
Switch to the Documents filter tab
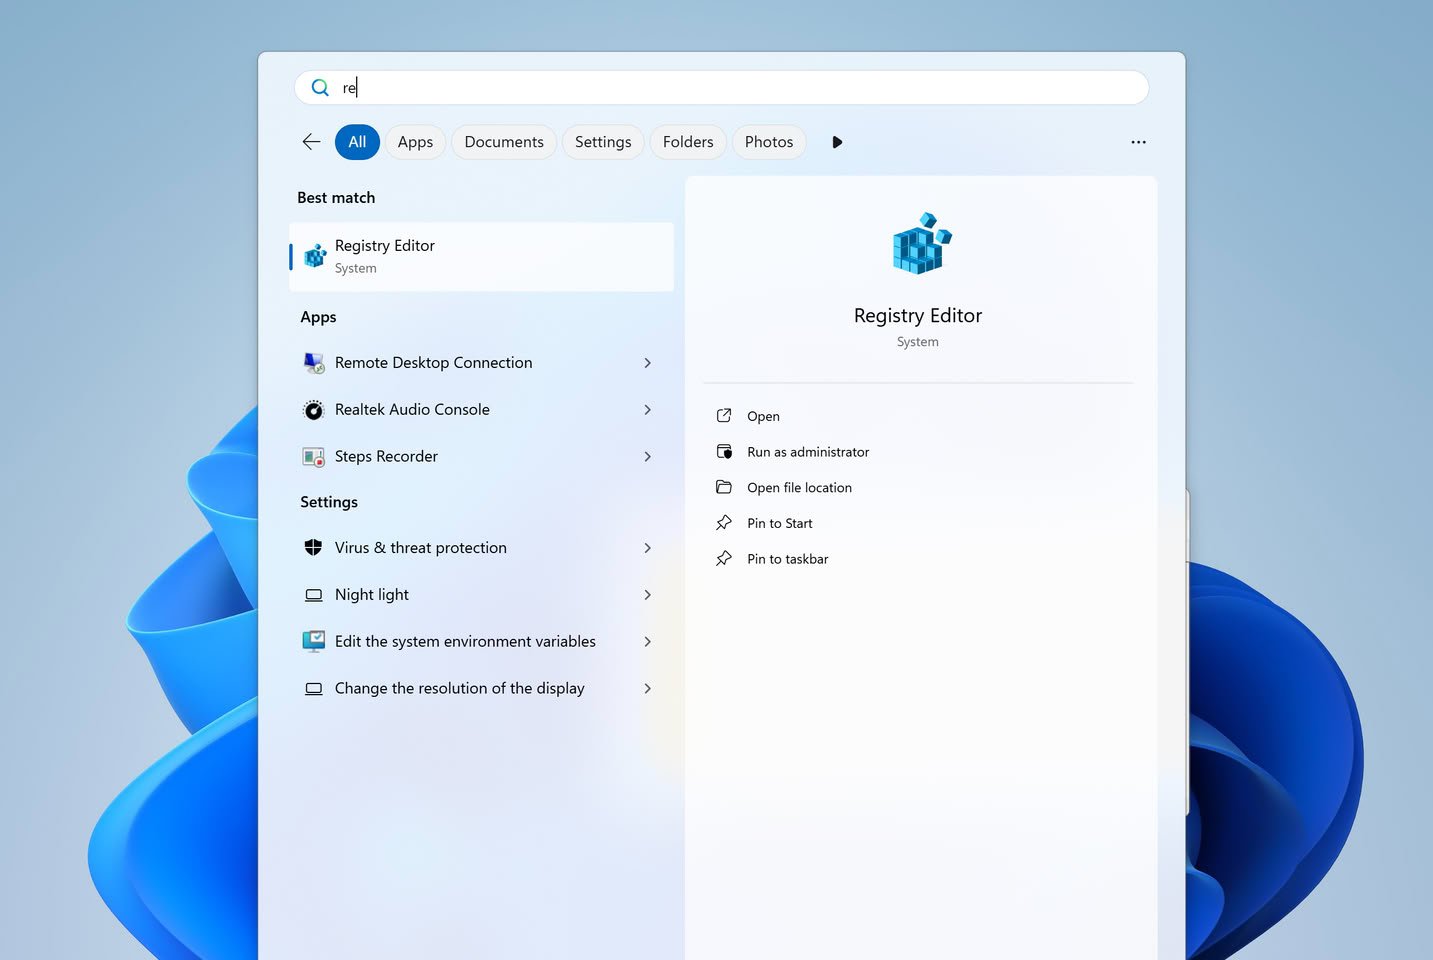(504, 142)
